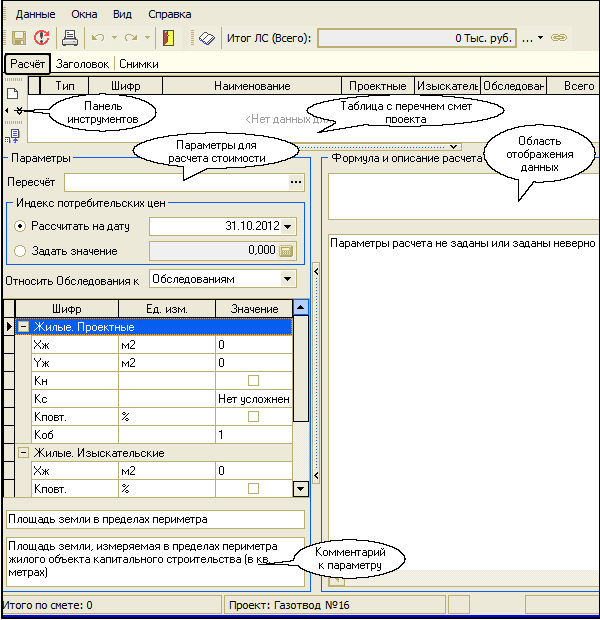Screen dimensions: 600x620
Task: Click the red Refresh icon in toolbar
Action: click(x=42, y=38)
